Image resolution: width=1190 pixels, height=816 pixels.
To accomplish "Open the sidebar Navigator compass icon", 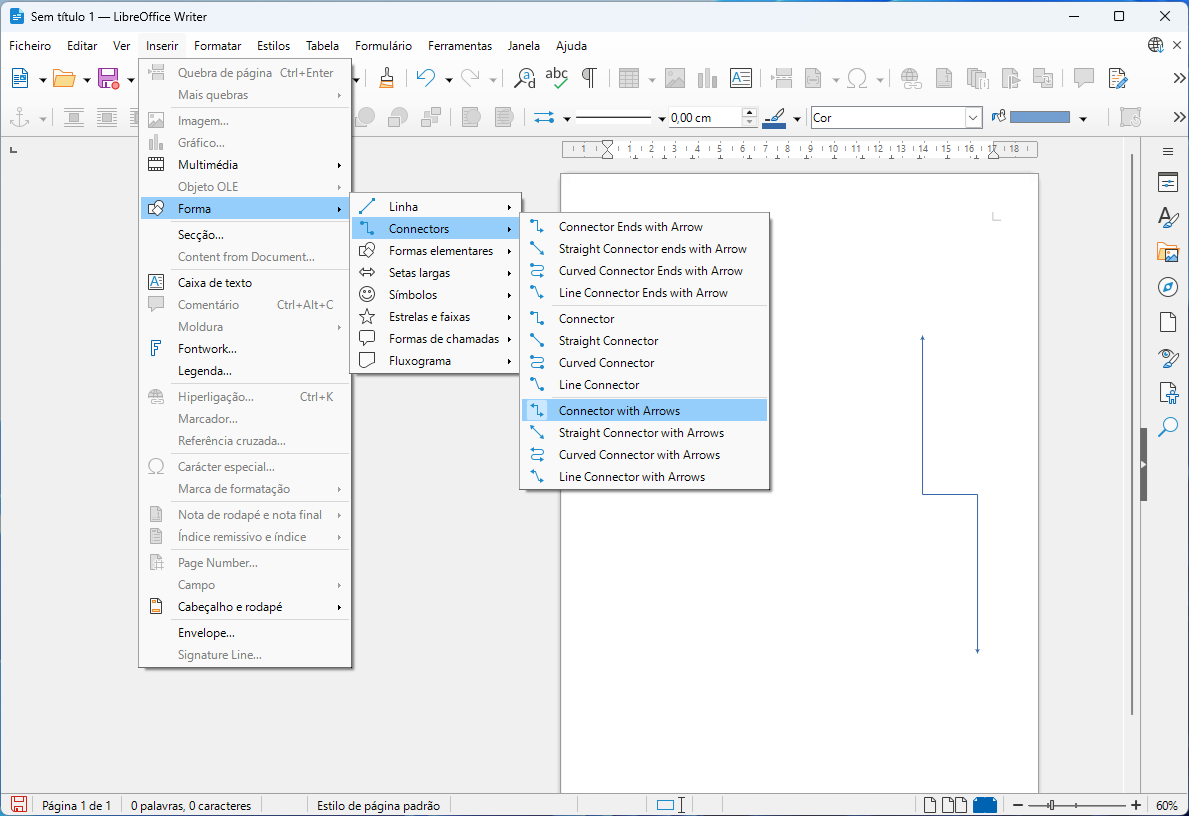I will tap(1168, 287).
